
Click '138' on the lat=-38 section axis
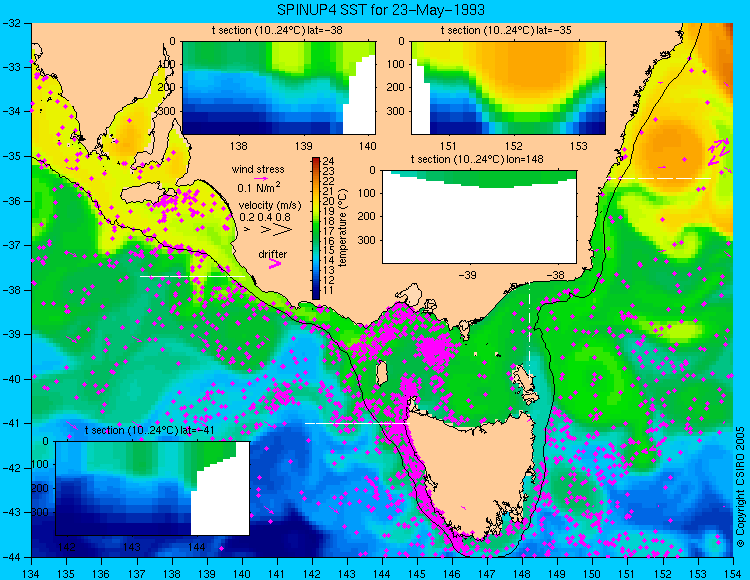click(x=239, y=146)
